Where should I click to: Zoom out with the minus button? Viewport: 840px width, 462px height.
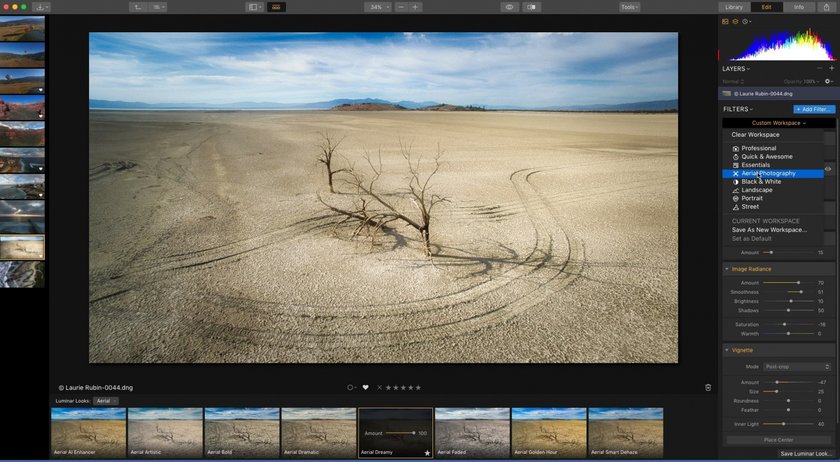pyautogui.click(x=402, y=7)
